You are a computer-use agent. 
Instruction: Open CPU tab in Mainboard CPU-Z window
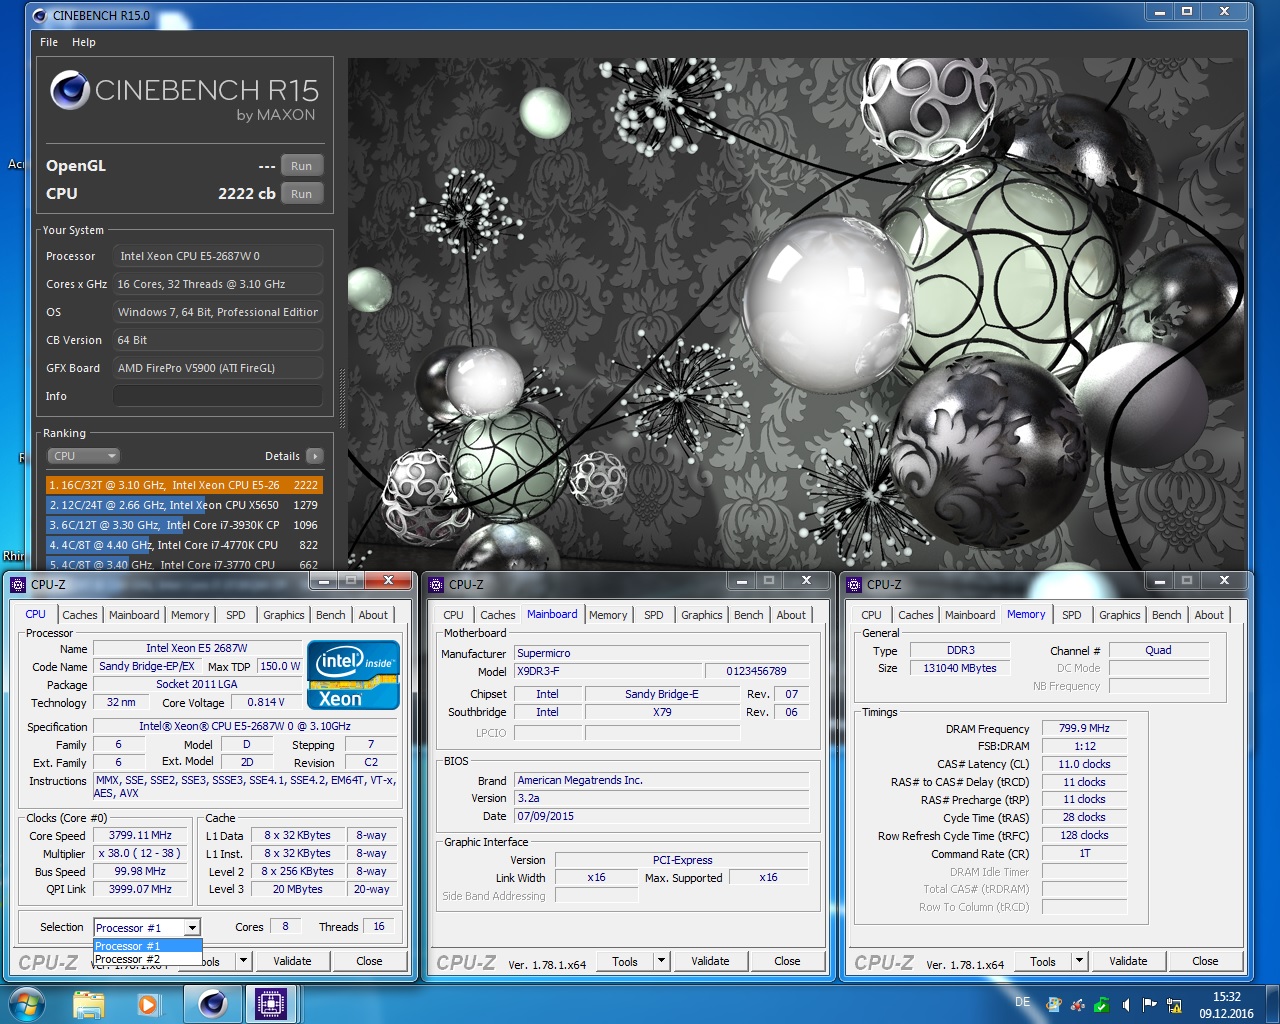pyautogui.click(x=453, y=615)
